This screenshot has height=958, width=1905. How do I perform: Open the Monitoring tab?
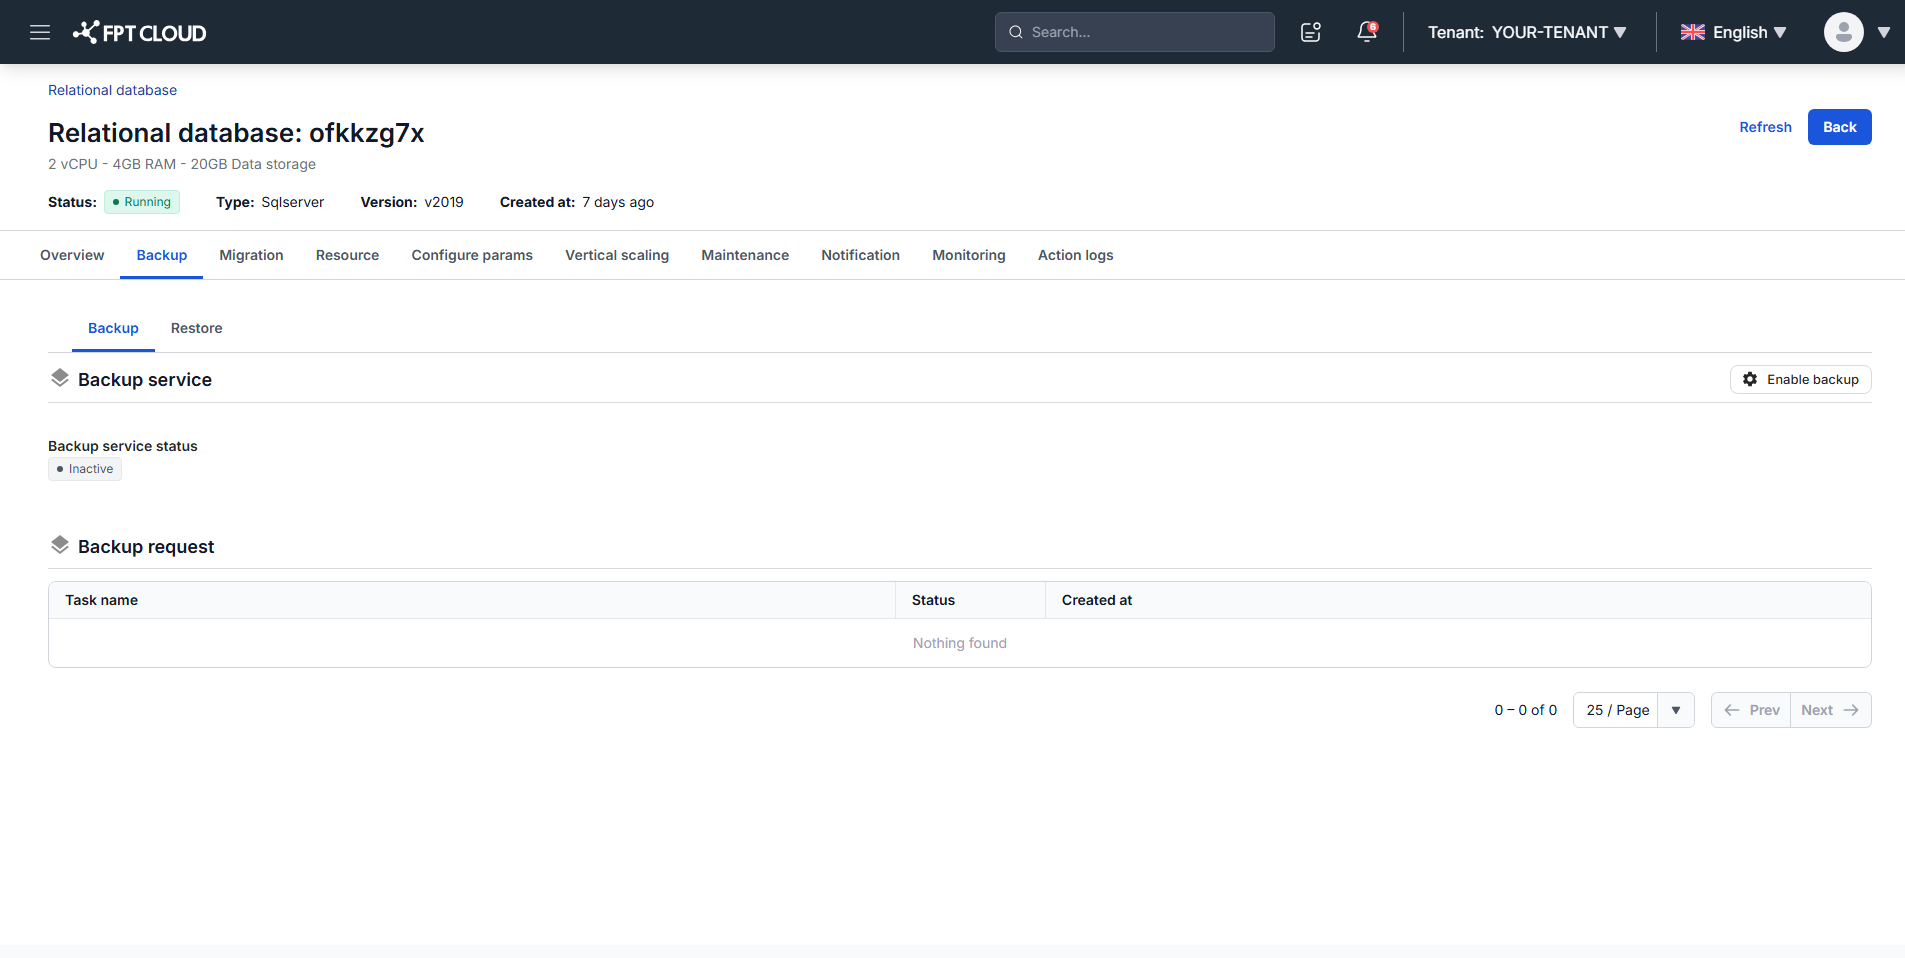pos(969,255)
